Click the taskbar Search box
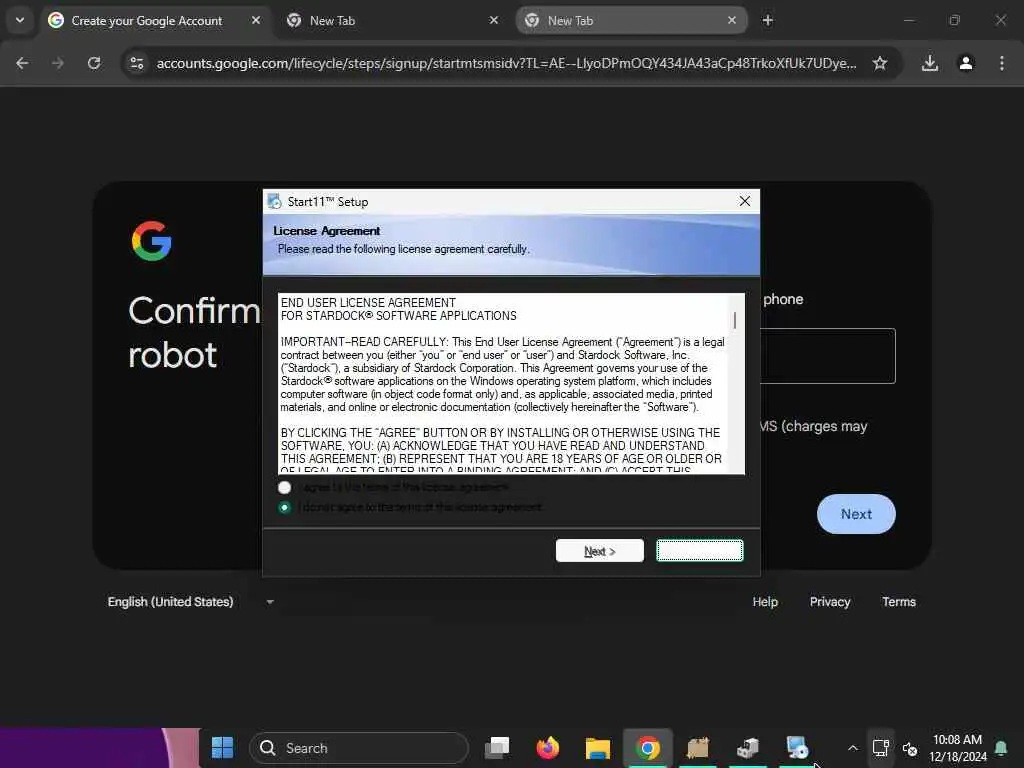This screenshot has height=768, width=1024. tap(359, 748)
